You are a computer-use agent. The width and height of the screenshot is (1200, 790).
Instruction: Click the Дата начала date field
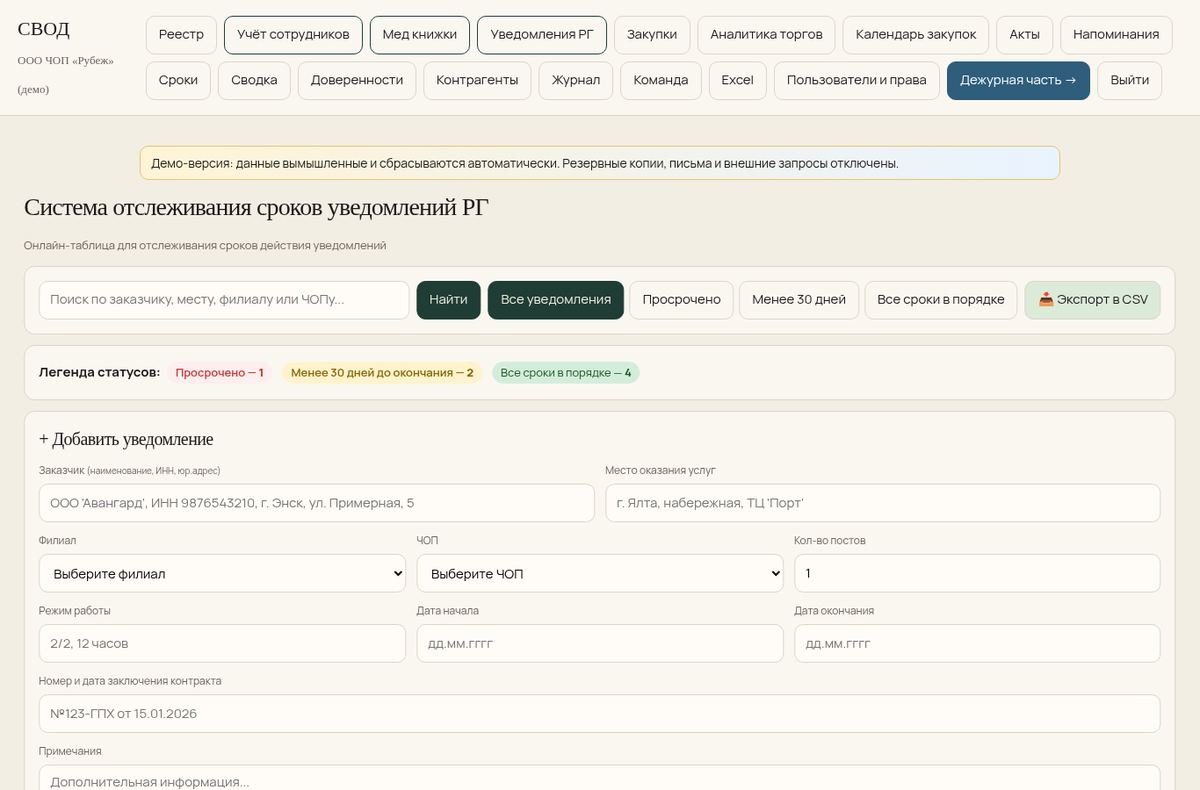[x=600, y=644]
